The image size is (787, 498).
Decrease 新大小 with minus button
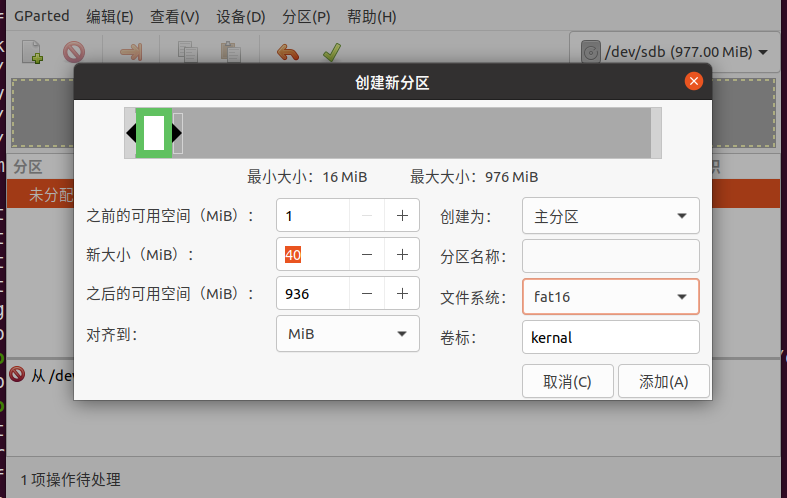click(x=367, y=255)
